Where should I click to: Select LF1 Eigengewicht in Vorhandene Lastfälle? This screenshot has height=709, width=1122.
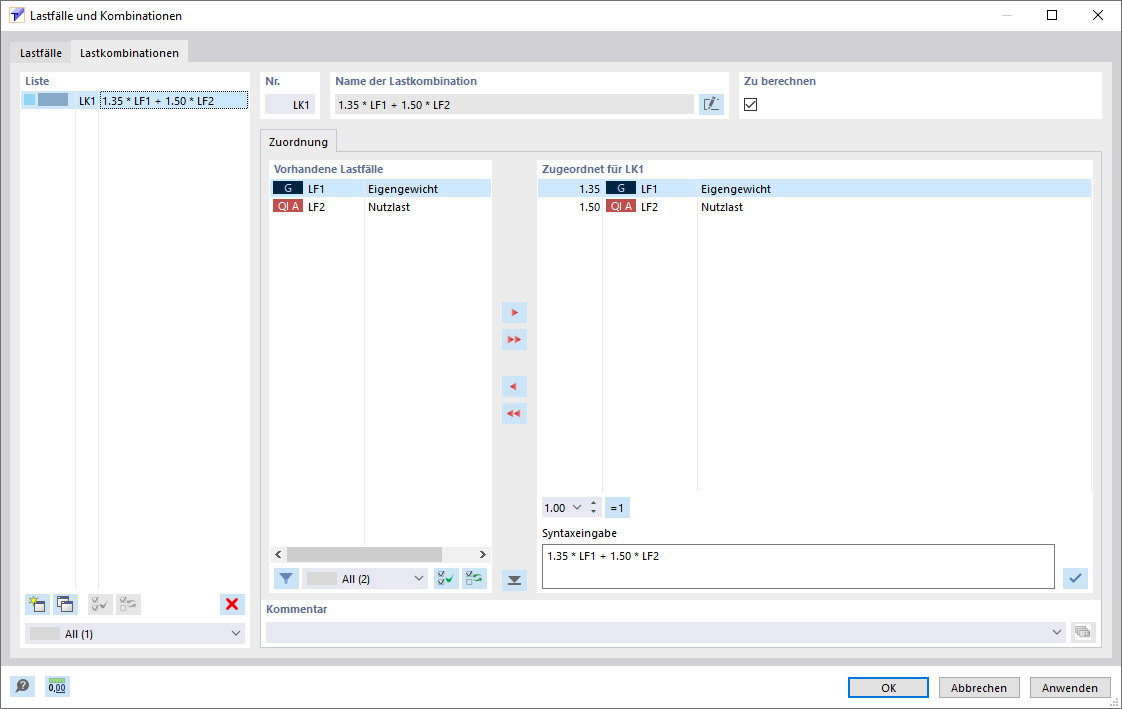pyautogui.click(x=381, y=189)
